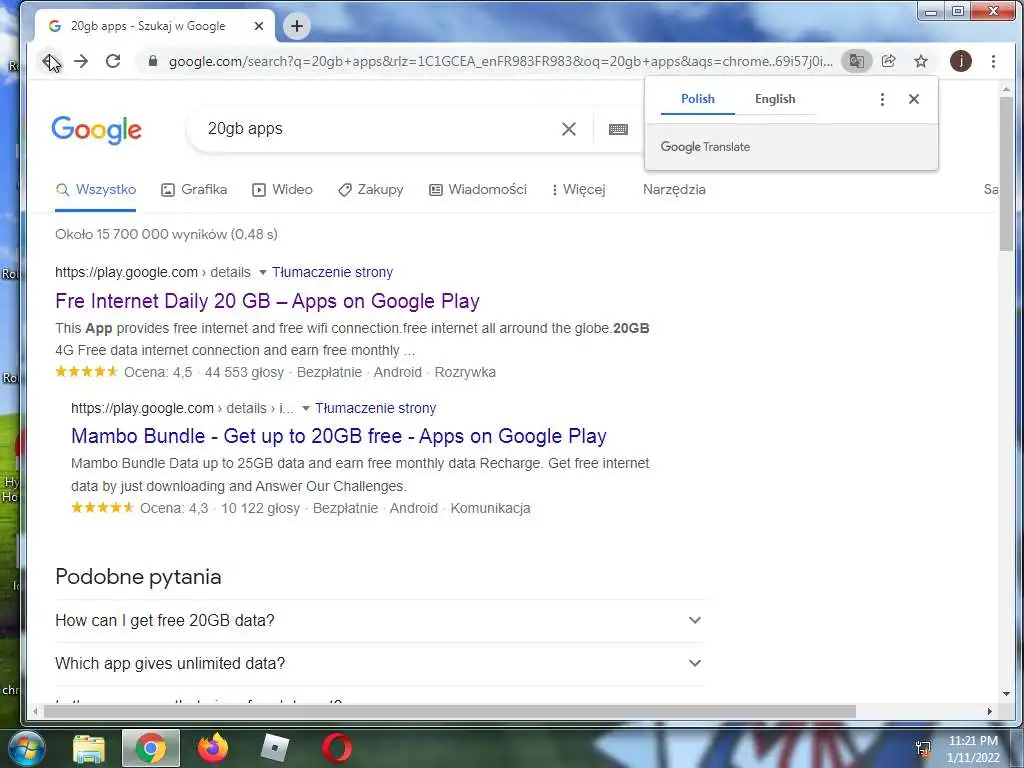Open the Chrome profile avatar
This screenshot has height=768, width=1024.
pyautogui.click(x=960, y=61)
